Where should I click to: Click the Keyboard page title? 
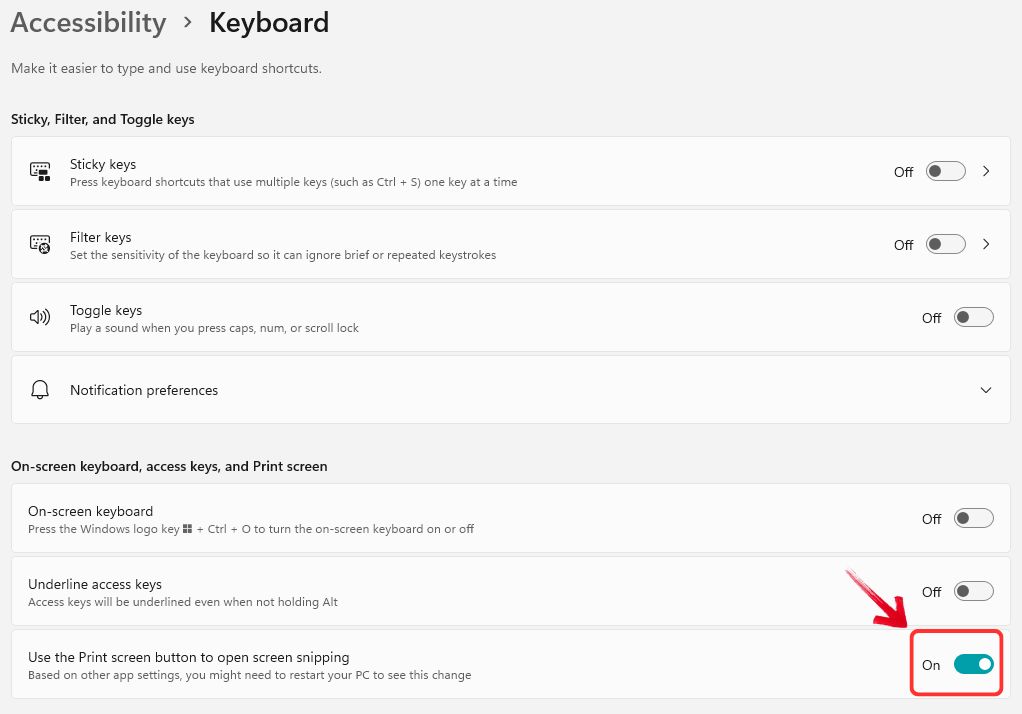268,22
